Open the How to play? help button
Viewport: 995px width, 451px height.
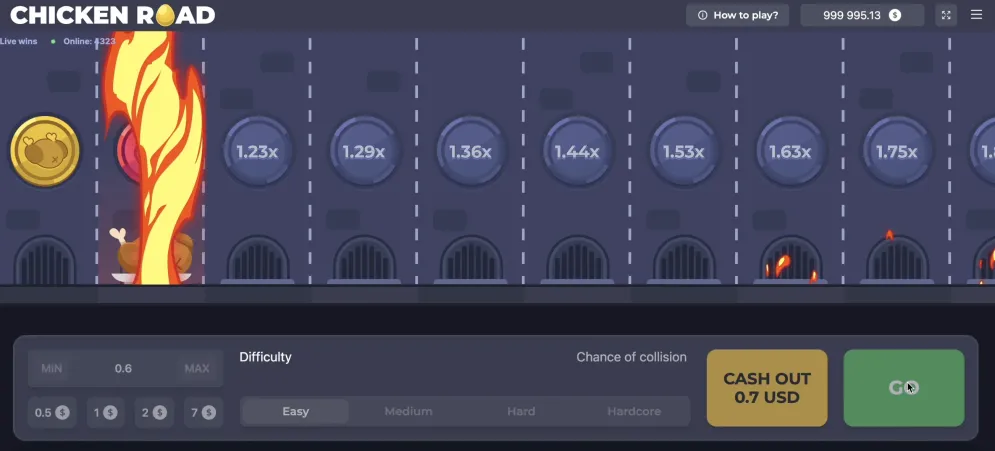[737, 15]
